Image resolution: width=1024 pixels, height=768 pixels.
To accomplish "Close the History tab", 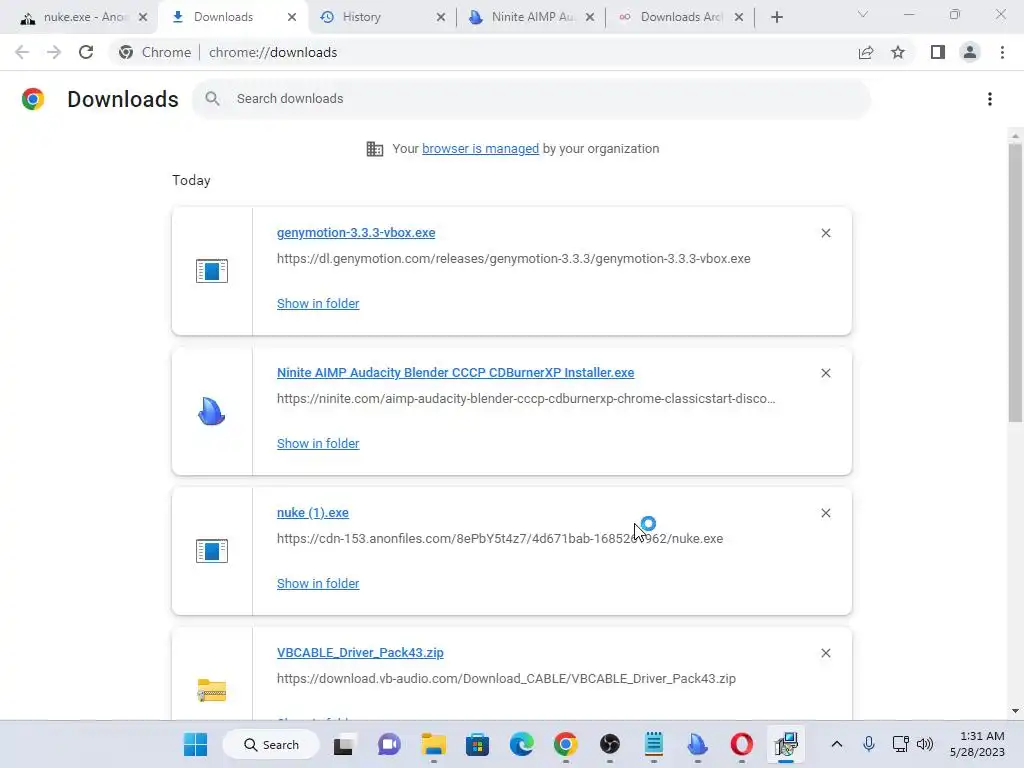I will (x=441, y=18).
